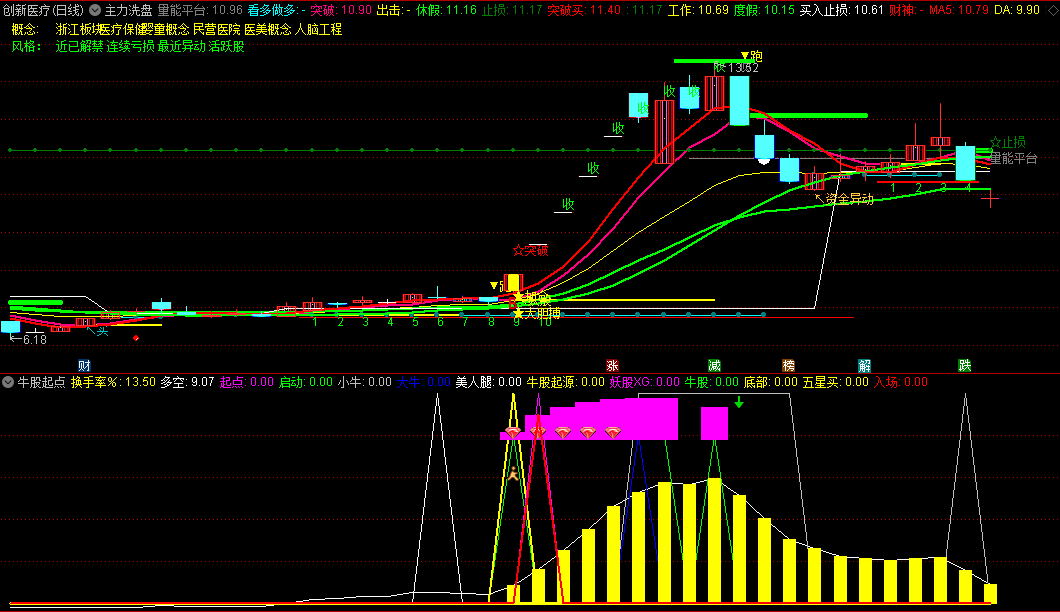
Task: Click the green down arrow in lower panel
Action: point(739,402)
